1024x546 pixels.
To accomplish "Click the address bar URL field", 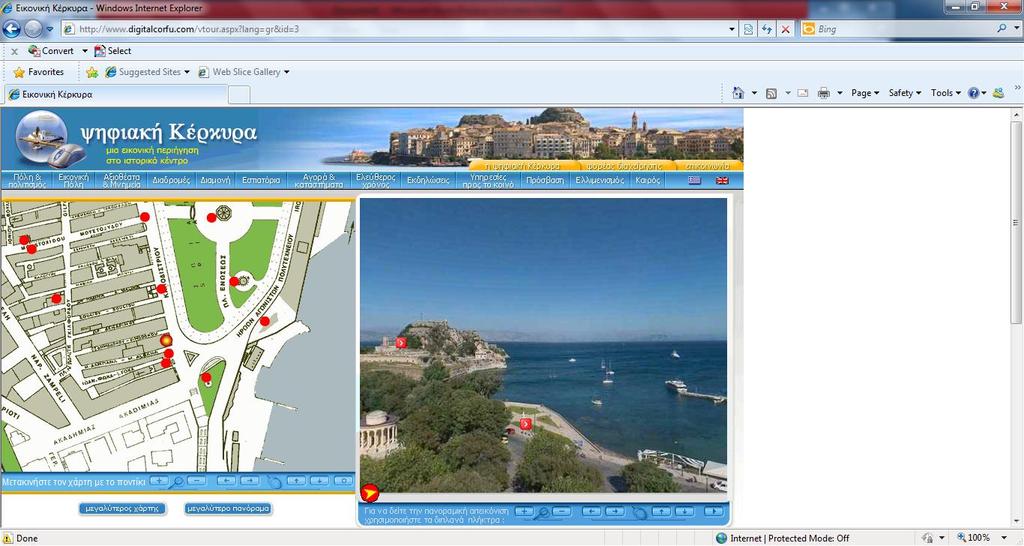I will pyautogui.click(x=395, y=29).
